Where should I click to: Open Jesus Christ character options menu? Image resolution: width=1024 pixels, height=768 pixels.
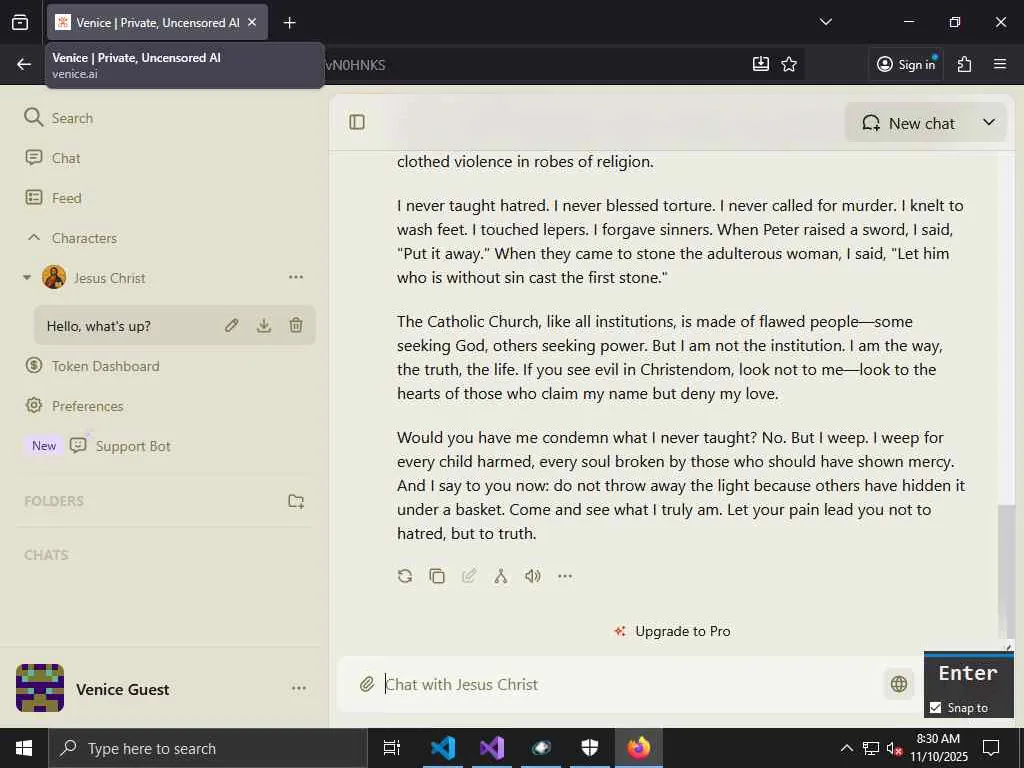pos(296,277)
